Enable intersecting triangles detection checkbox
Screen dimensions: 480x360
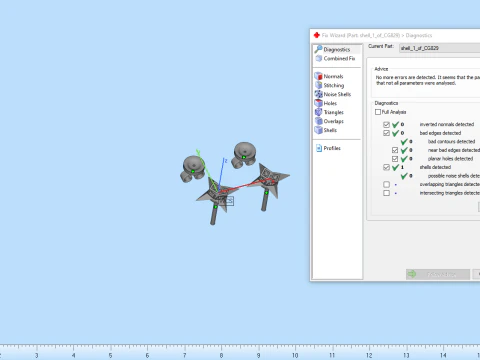coord(386,193)
